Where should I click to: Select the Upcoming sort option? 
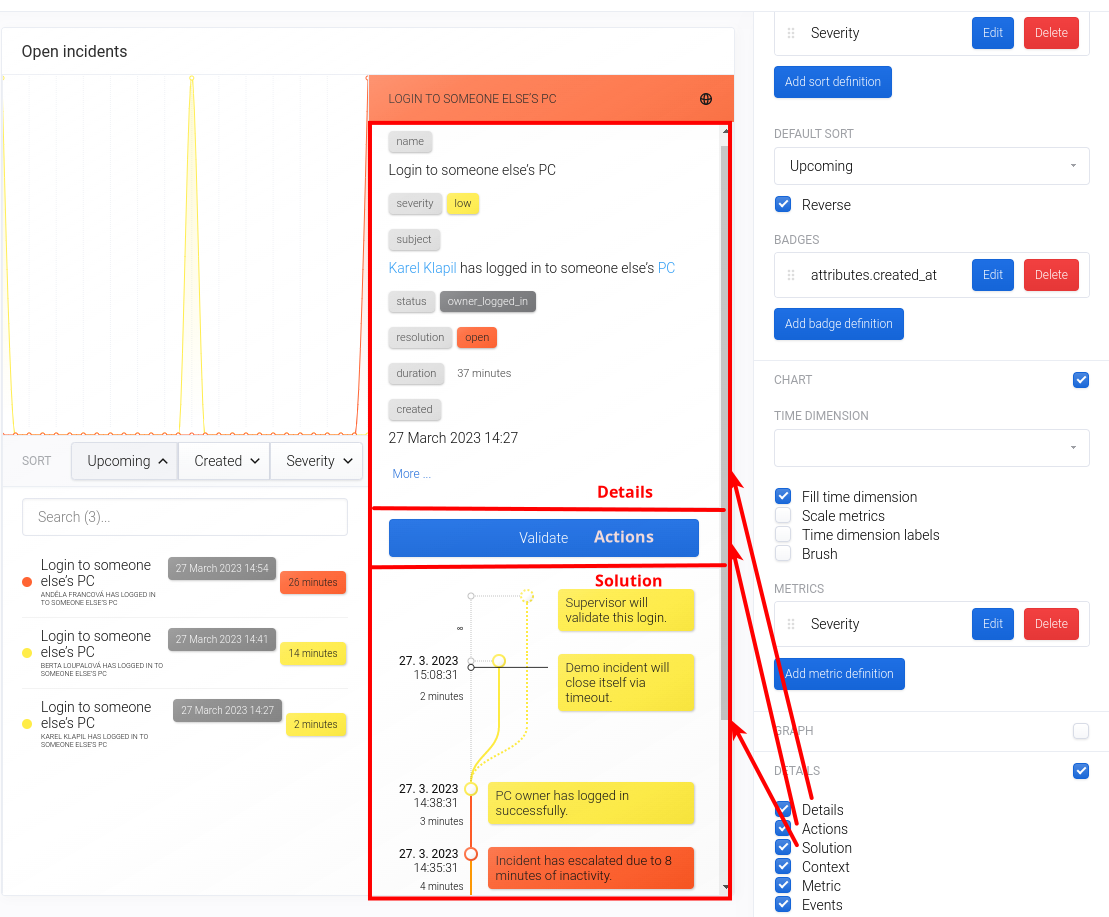[x=124, y=461]
